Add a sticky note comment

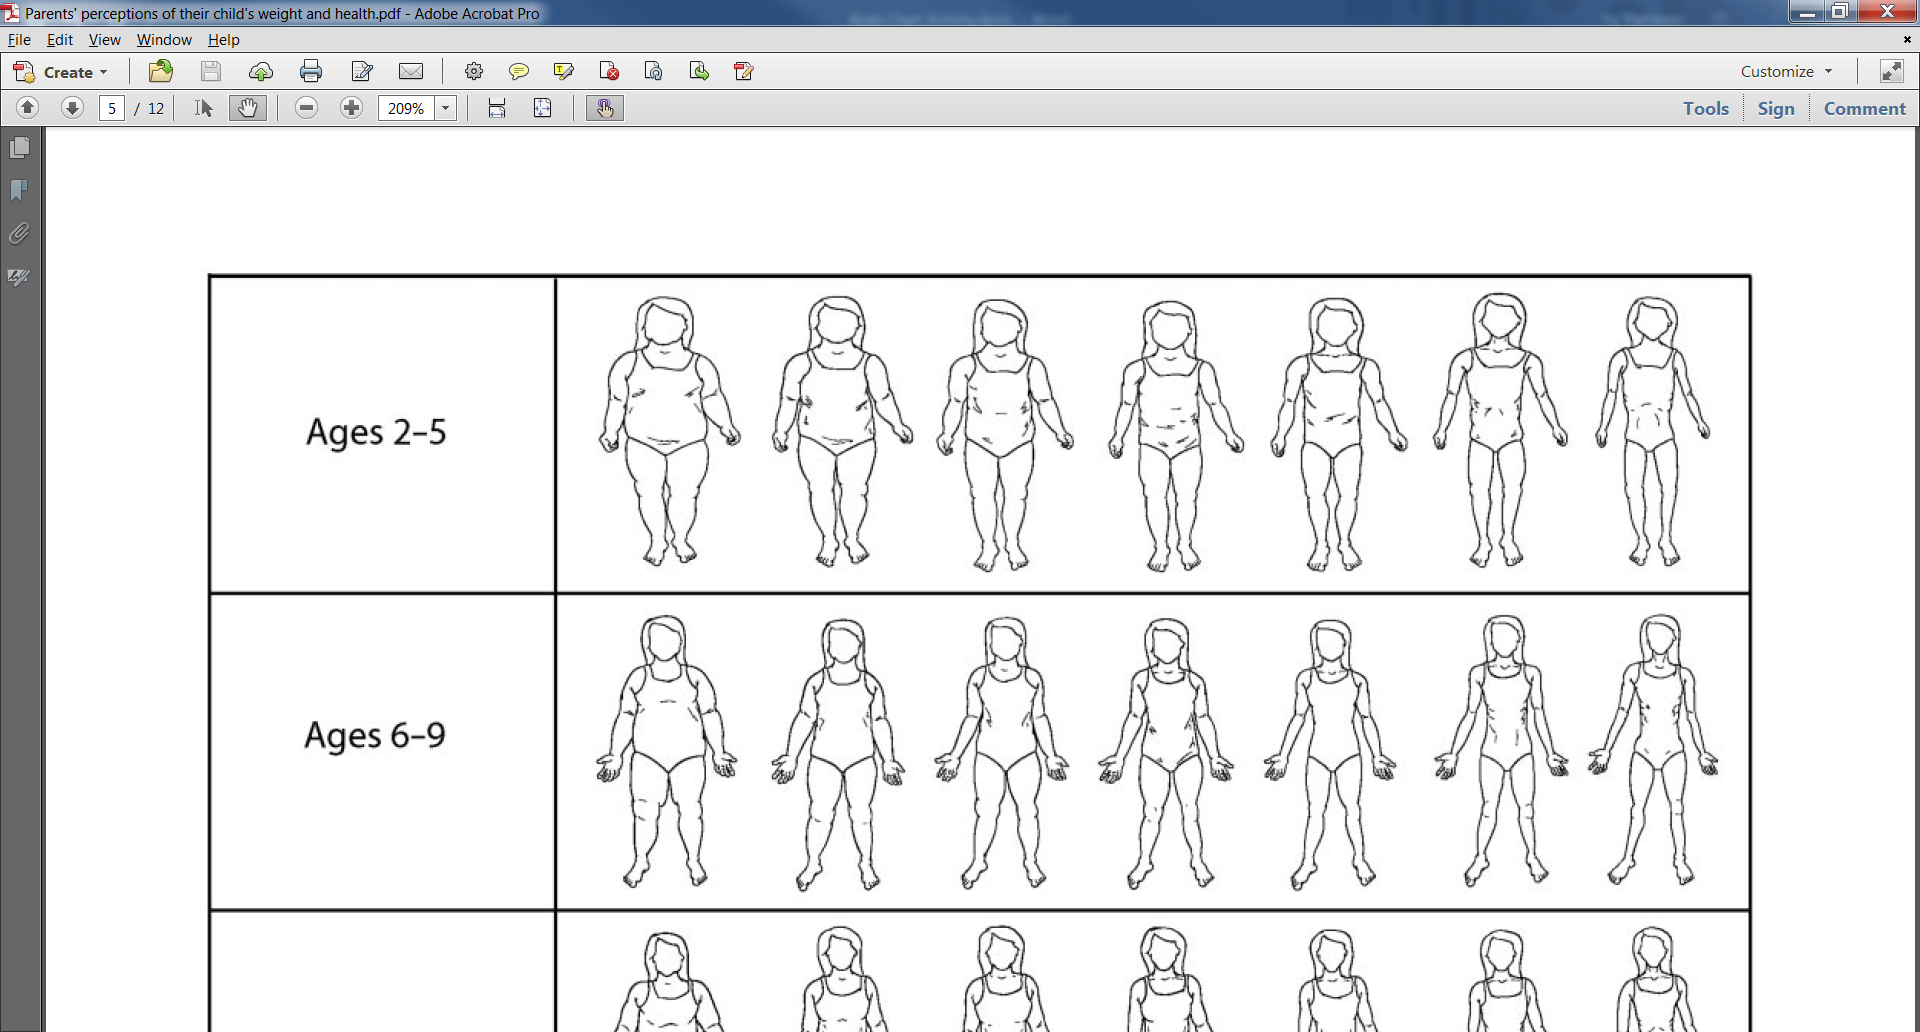coord(518,72)
